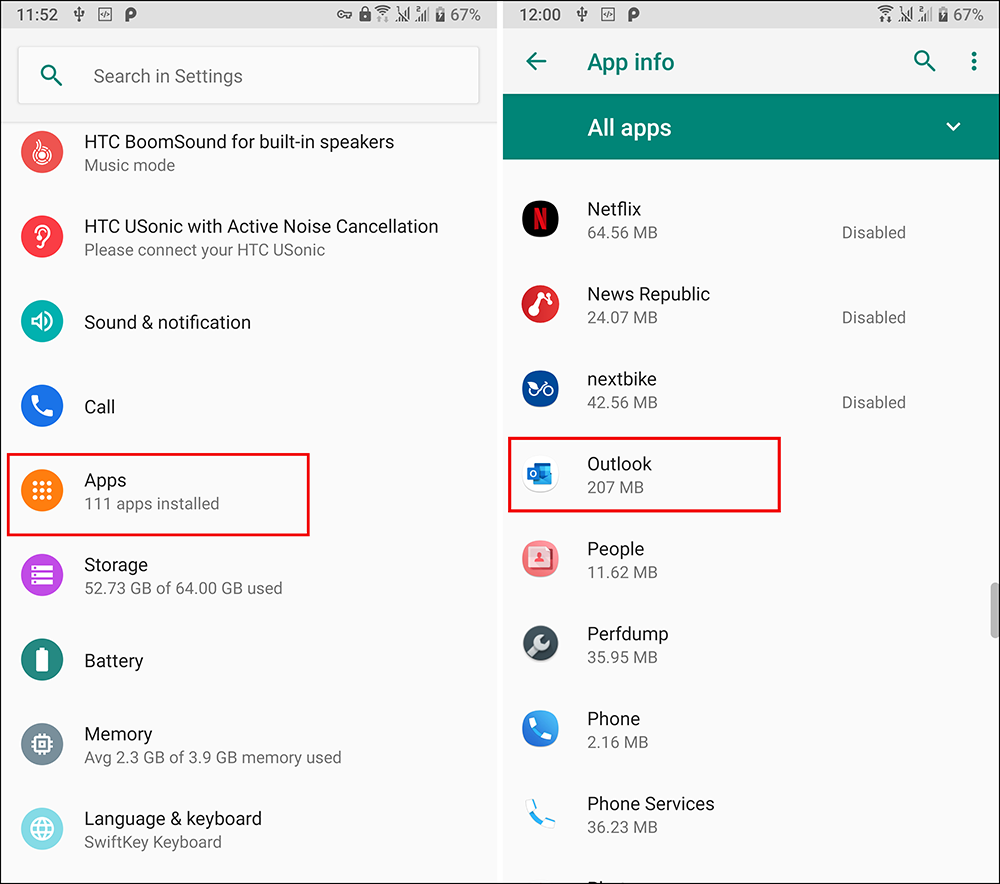Tap the app list scrollbar handle
1000x884 pixels.
coord(994,610)
